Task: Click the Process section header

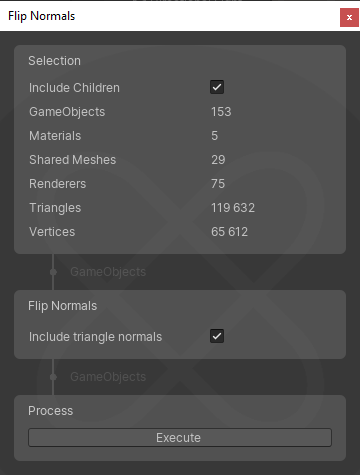Action: pyautogui.click(x=50, y=411)
